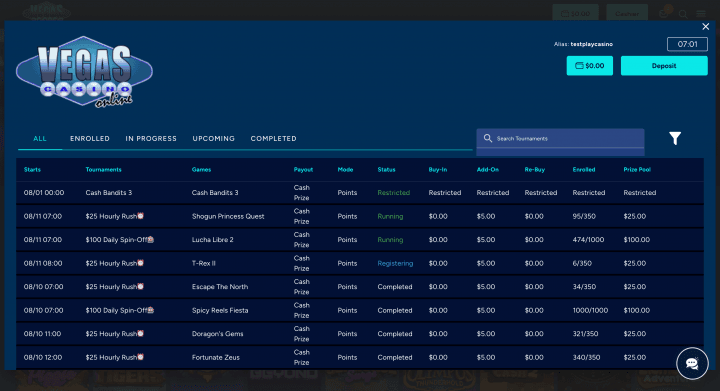Click the Cashier button in background header
Viewport: 720px width, 391px height.
click(627, 13)
